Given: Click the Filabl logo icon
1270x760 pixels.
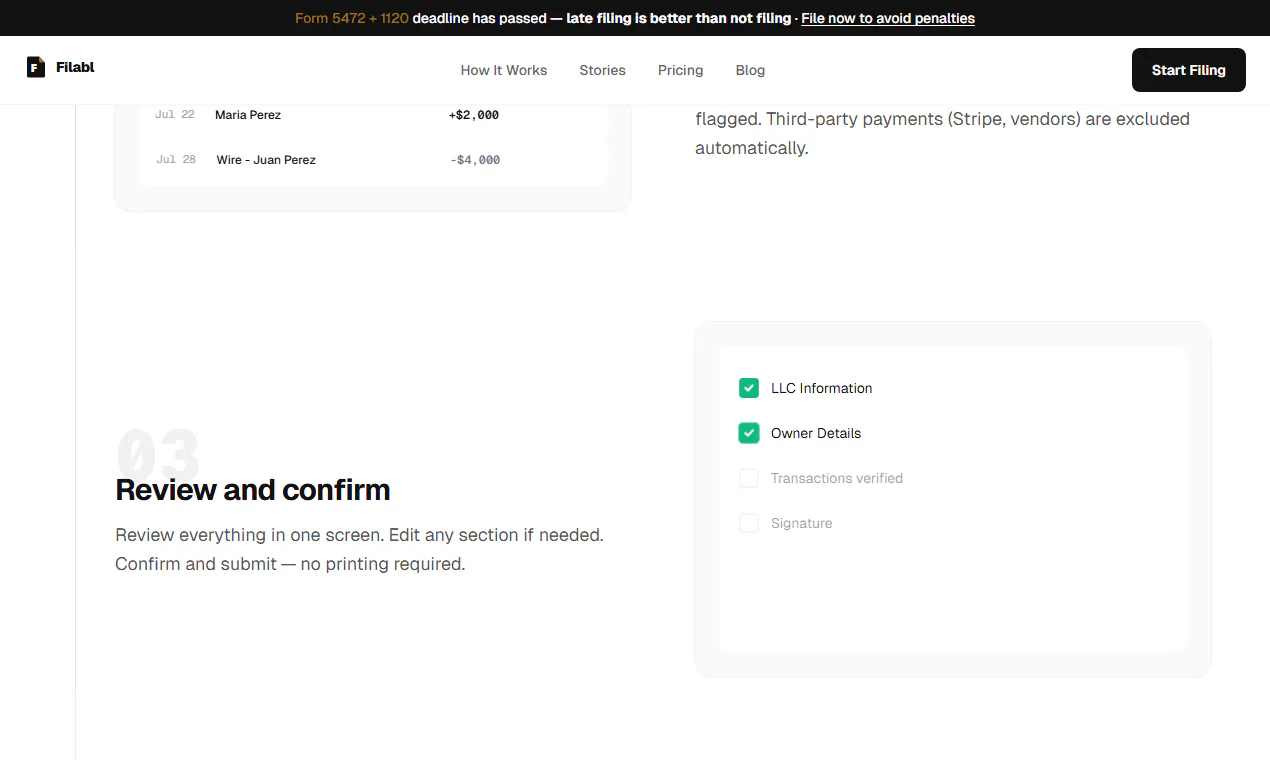Looking at the screenshot, I should (x=36, y=67).
